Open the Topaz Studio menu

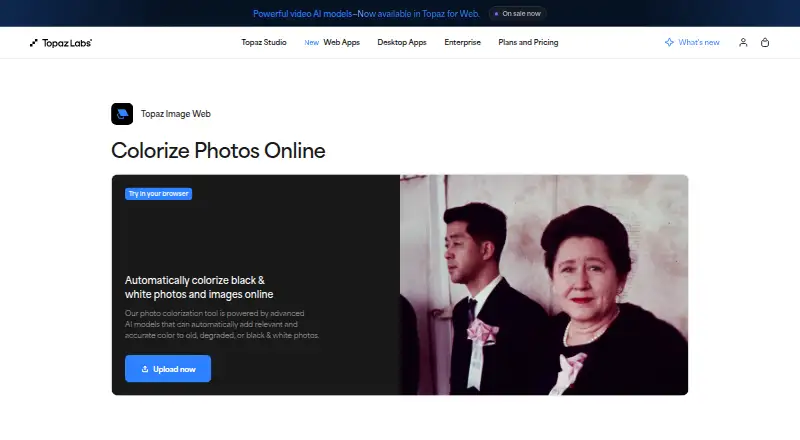pos(264,42)
